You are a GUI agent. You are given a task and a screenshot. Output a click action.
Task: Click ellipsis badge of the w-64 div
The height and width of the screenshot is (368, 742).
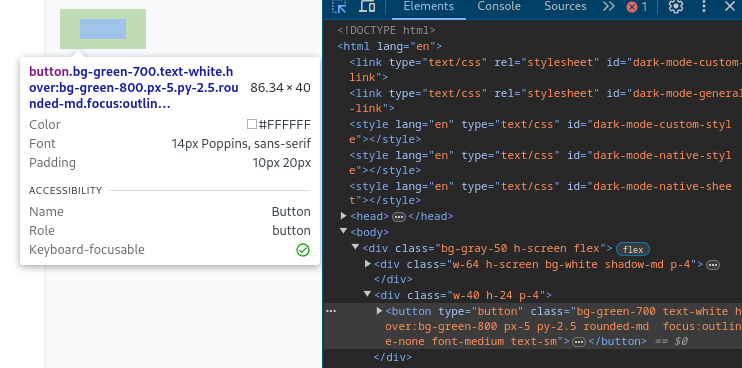(x=713, y=265)
